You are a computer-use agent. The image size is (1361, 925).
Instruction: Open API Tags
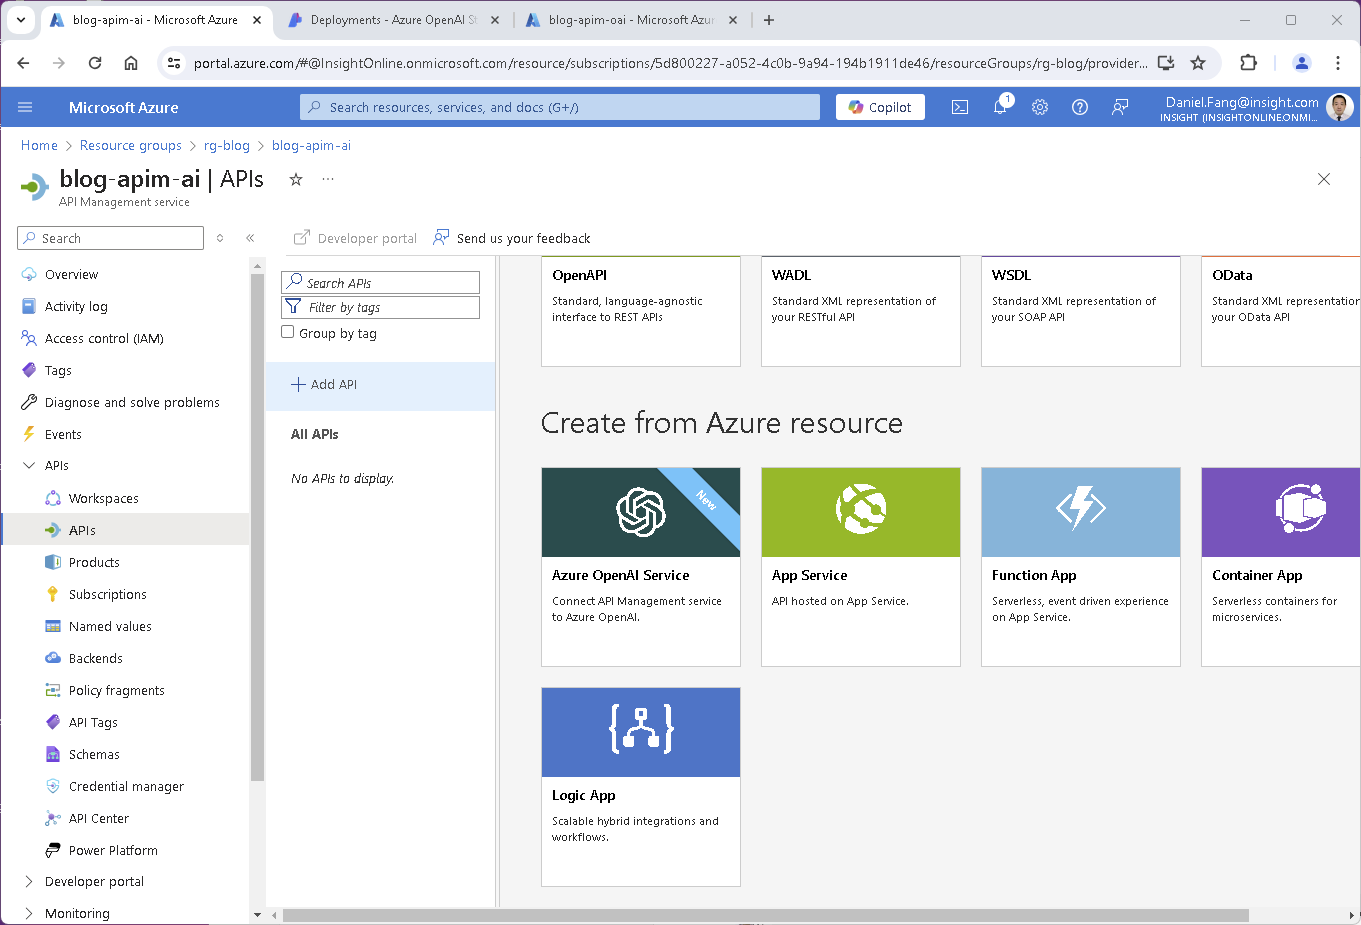click(93, 722)
